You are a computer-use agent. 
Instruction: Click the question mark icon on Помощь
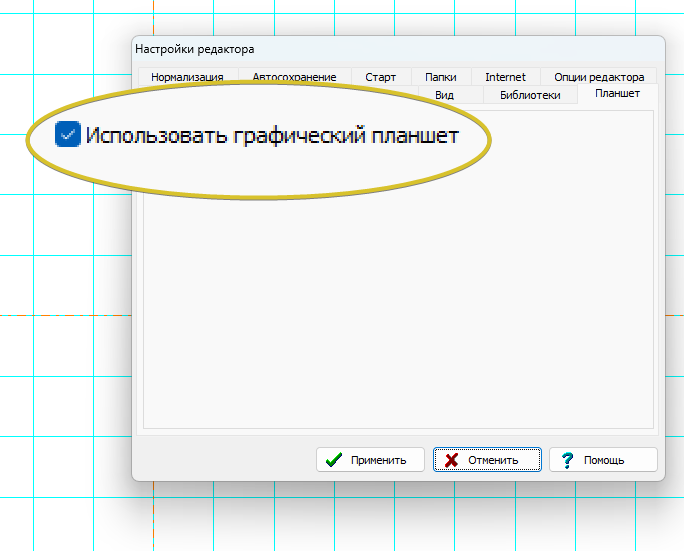coord(568,460)
